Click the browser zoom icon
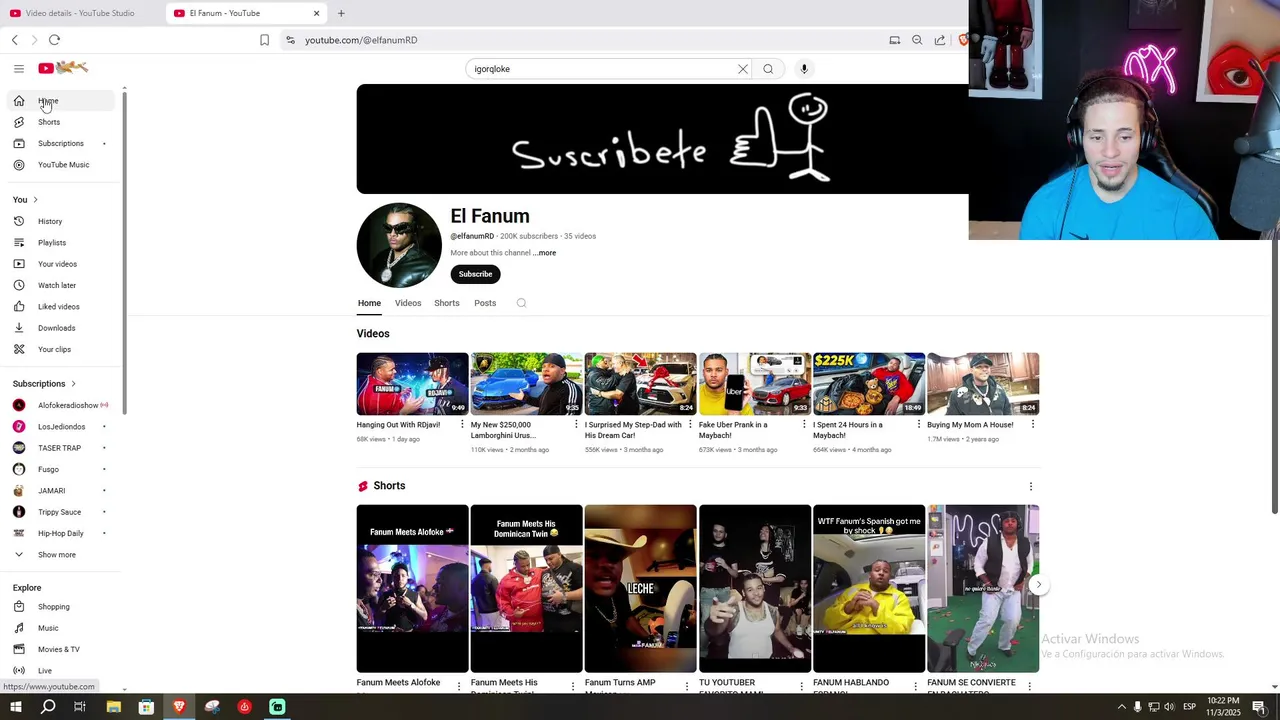 coord(917,40)
